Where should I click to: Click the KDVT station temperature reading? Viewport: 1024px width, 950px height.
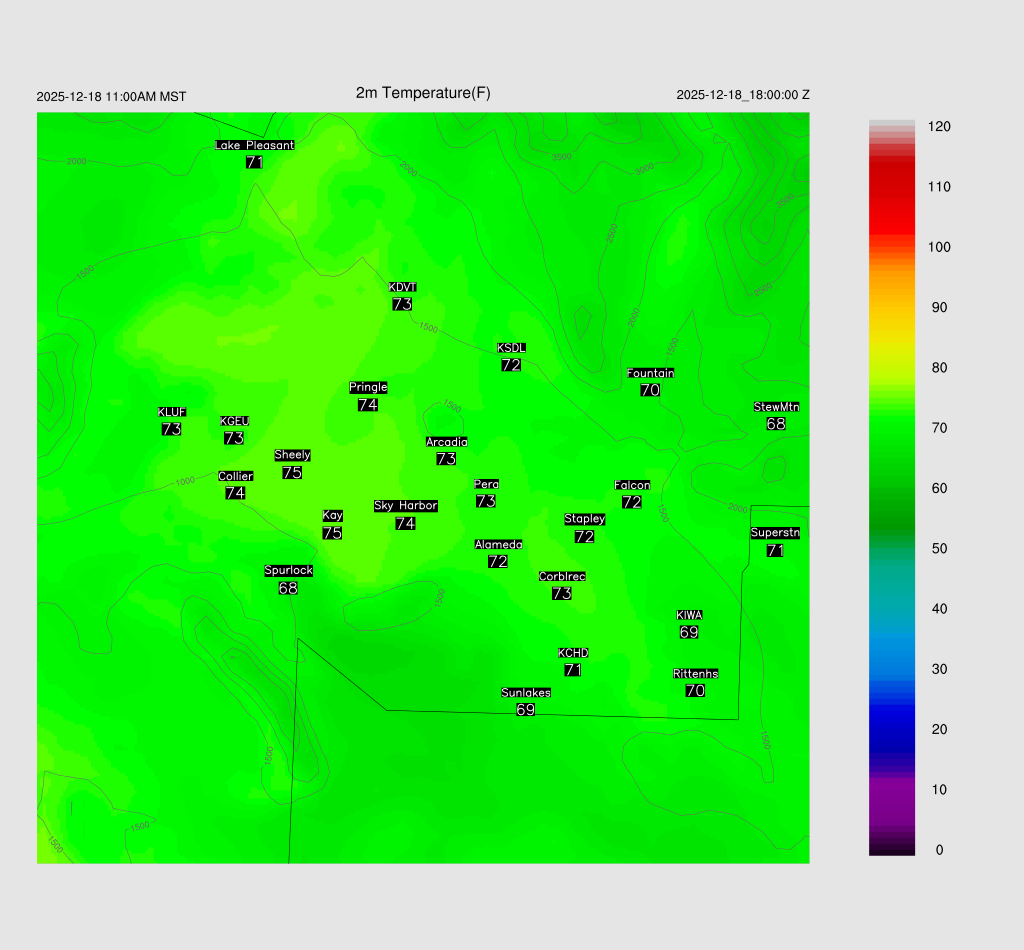402,304
